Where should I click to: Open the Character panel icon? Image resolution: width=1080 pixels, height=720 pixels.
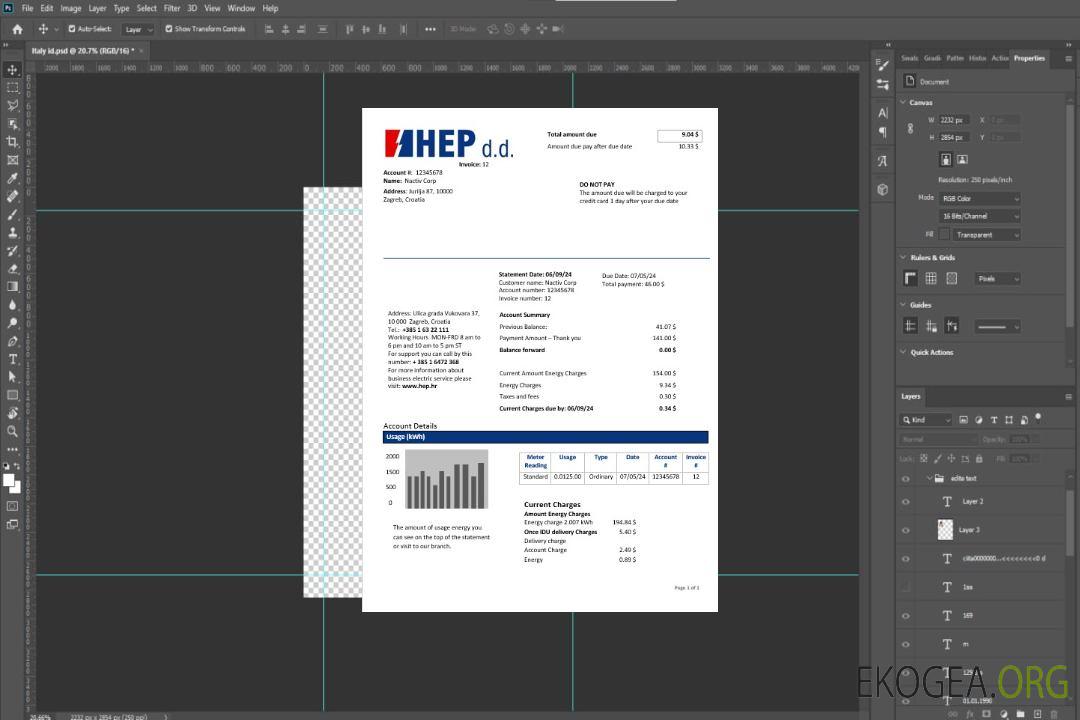click(882, 113)
